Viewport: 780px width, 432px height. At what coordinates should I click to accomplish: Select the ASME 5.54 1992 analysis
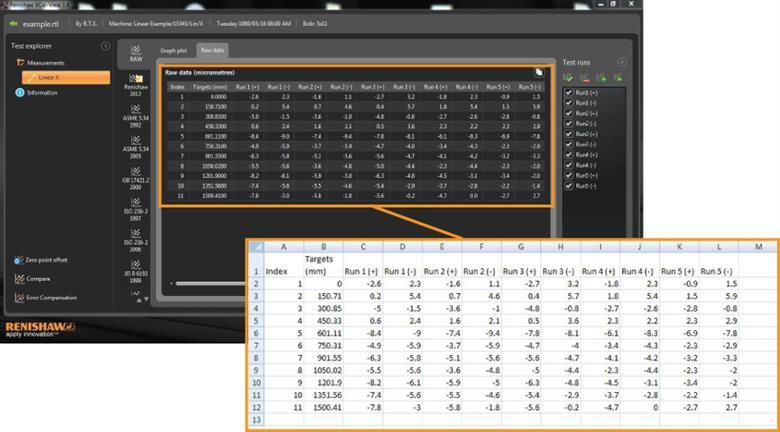[x=136, y=116]
